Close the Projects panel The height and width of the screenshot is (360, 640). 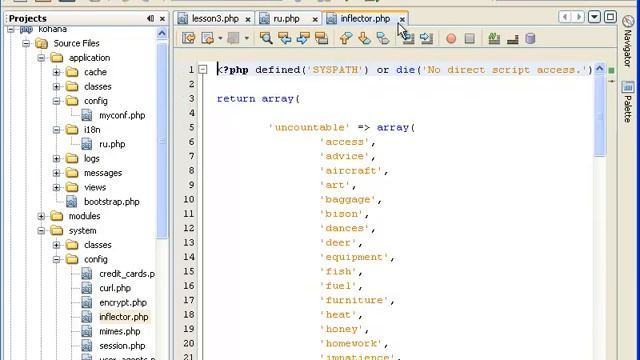(162, 19)
